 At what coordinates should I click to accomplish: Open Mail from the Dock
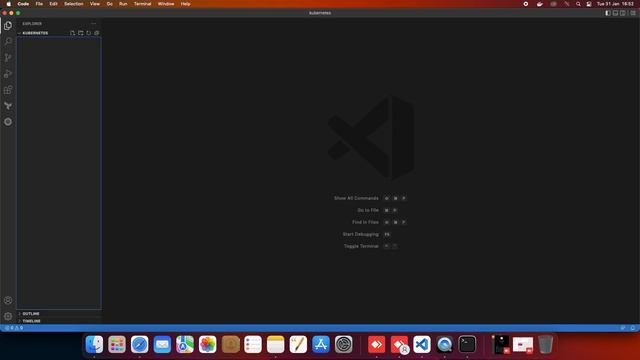point(162,344)
